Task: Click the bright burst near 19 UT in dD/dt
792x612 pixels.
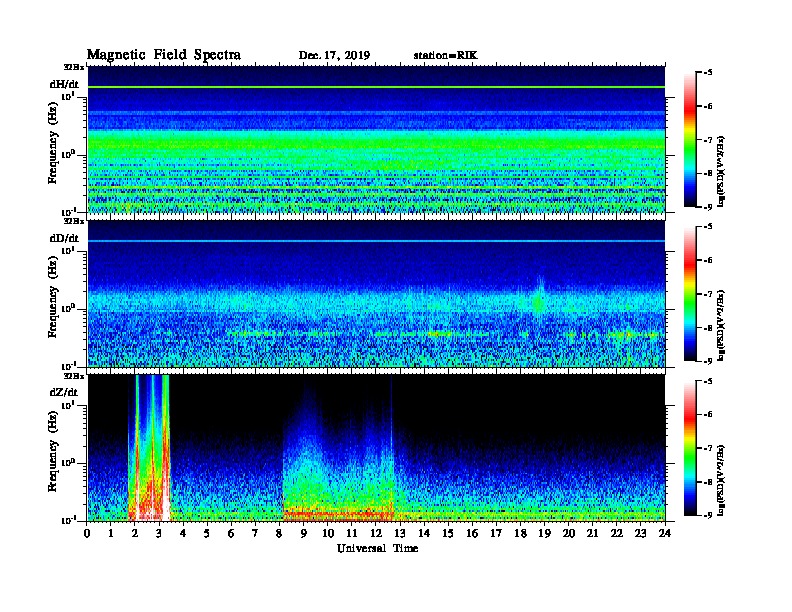Action: [x=539, y=300]
